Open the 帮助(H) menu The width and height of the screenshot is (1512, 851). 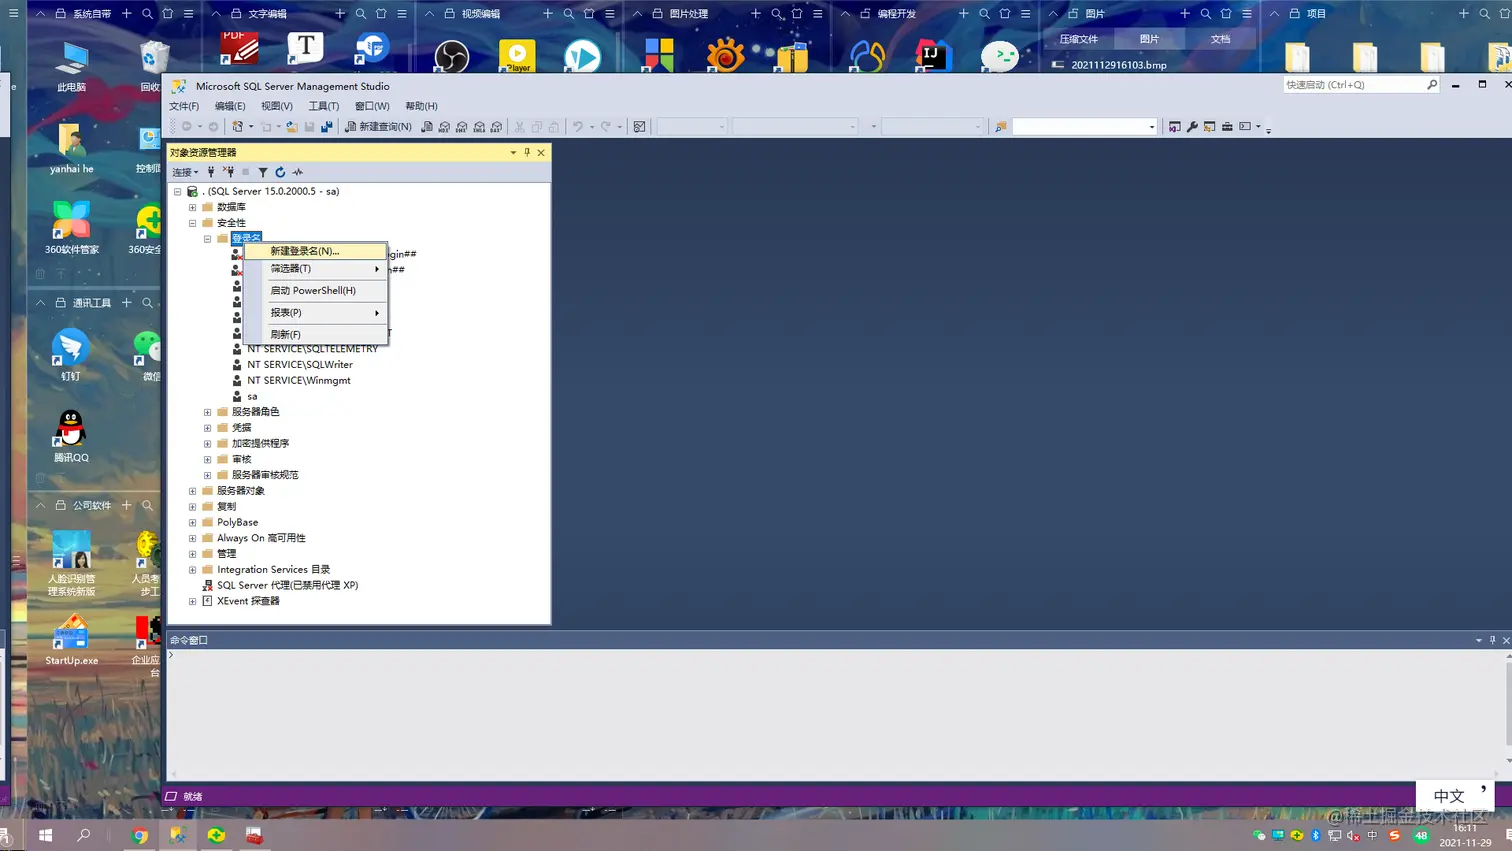pos(421,106)
